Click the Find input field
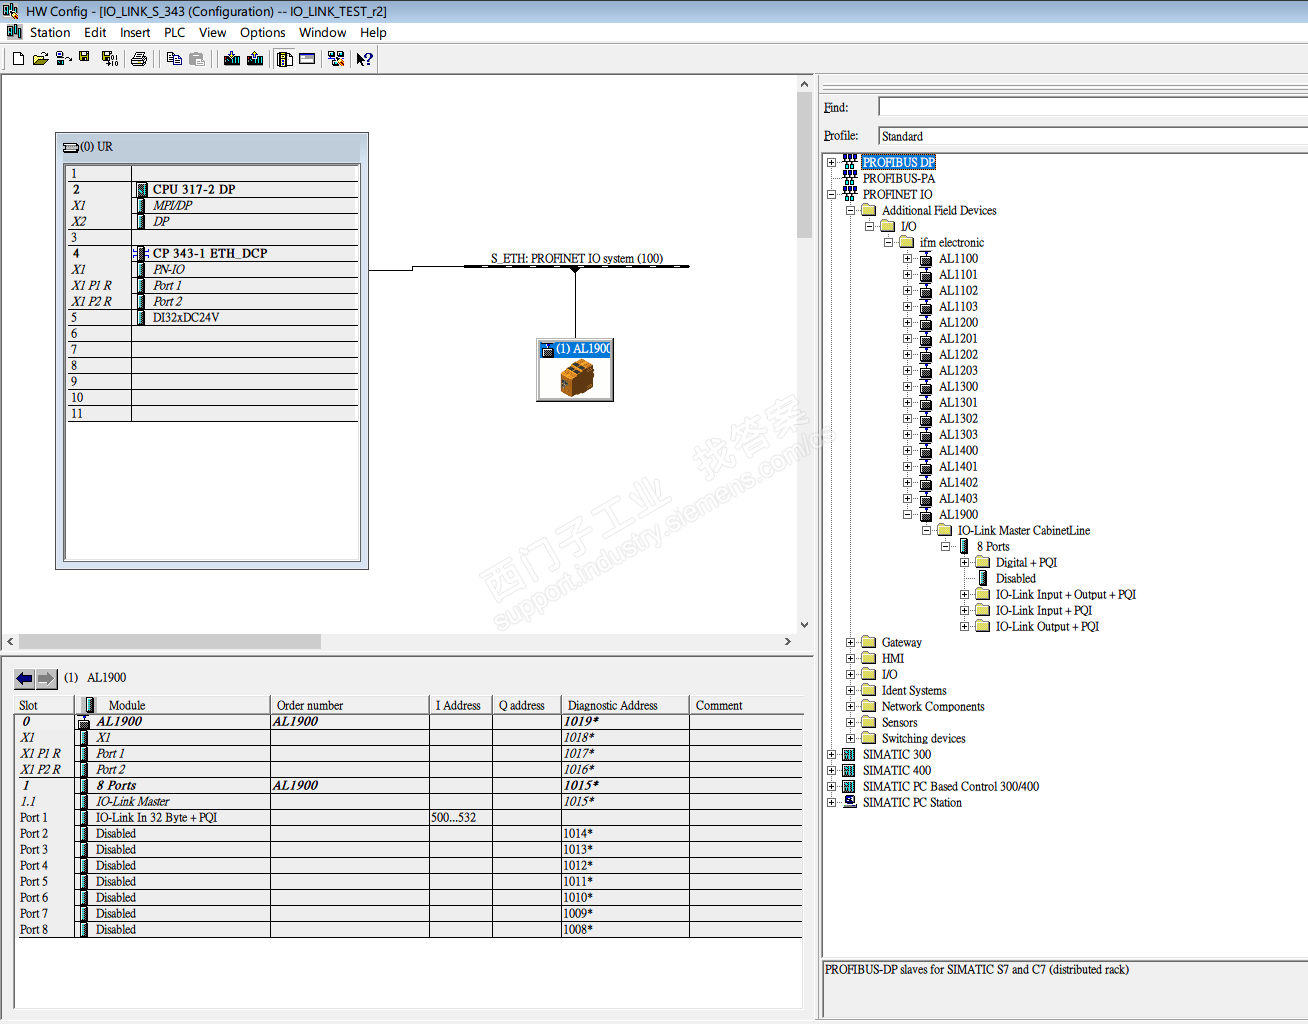The image size is (1308, 1024). click(1090, 107)
